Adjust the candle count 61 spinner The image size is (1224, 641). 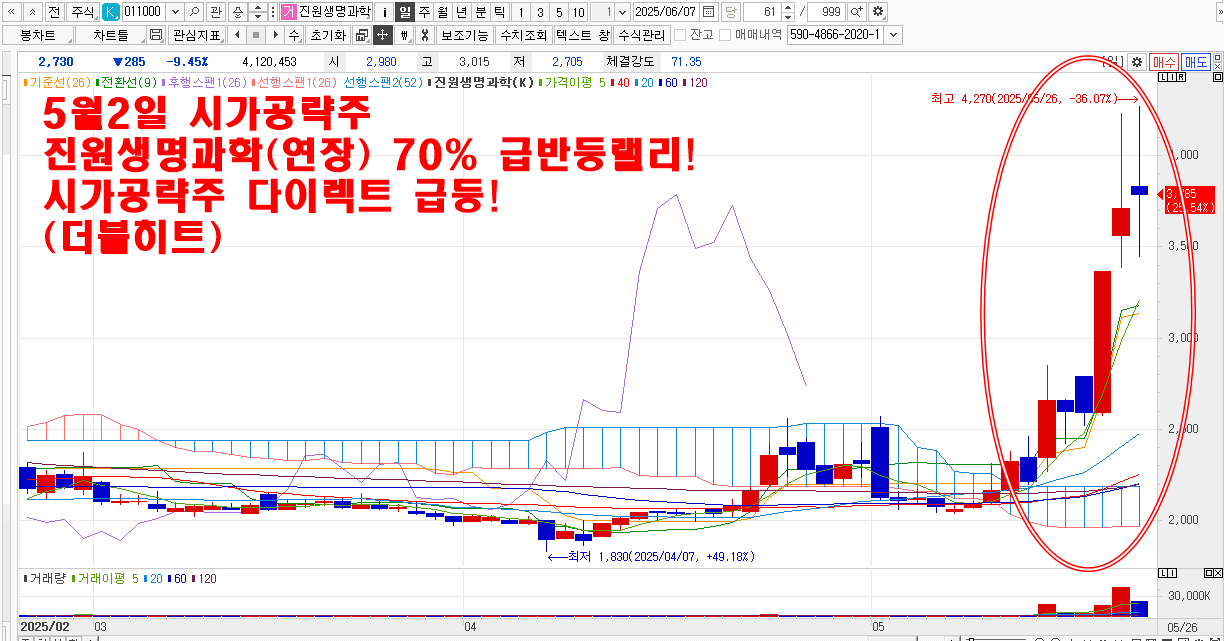coord(788,12)
